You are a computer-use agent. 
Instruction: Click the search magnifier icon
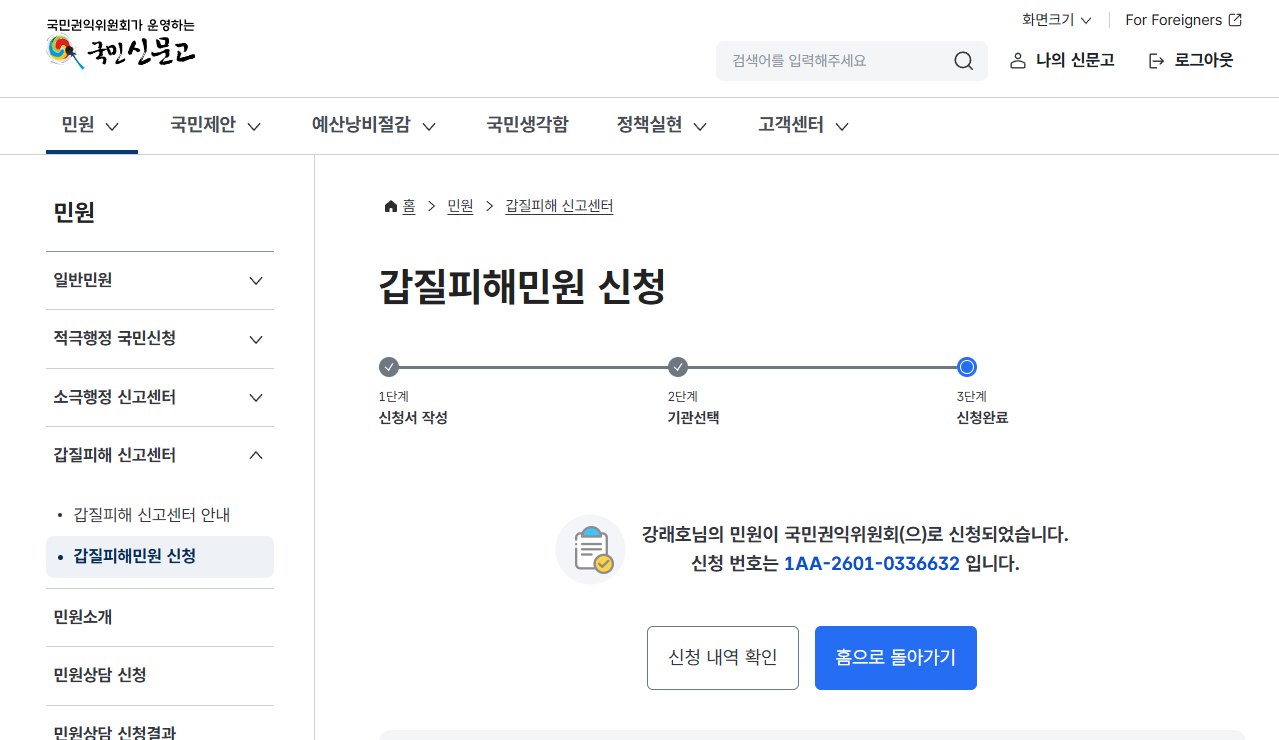click(x=963, y=61)
